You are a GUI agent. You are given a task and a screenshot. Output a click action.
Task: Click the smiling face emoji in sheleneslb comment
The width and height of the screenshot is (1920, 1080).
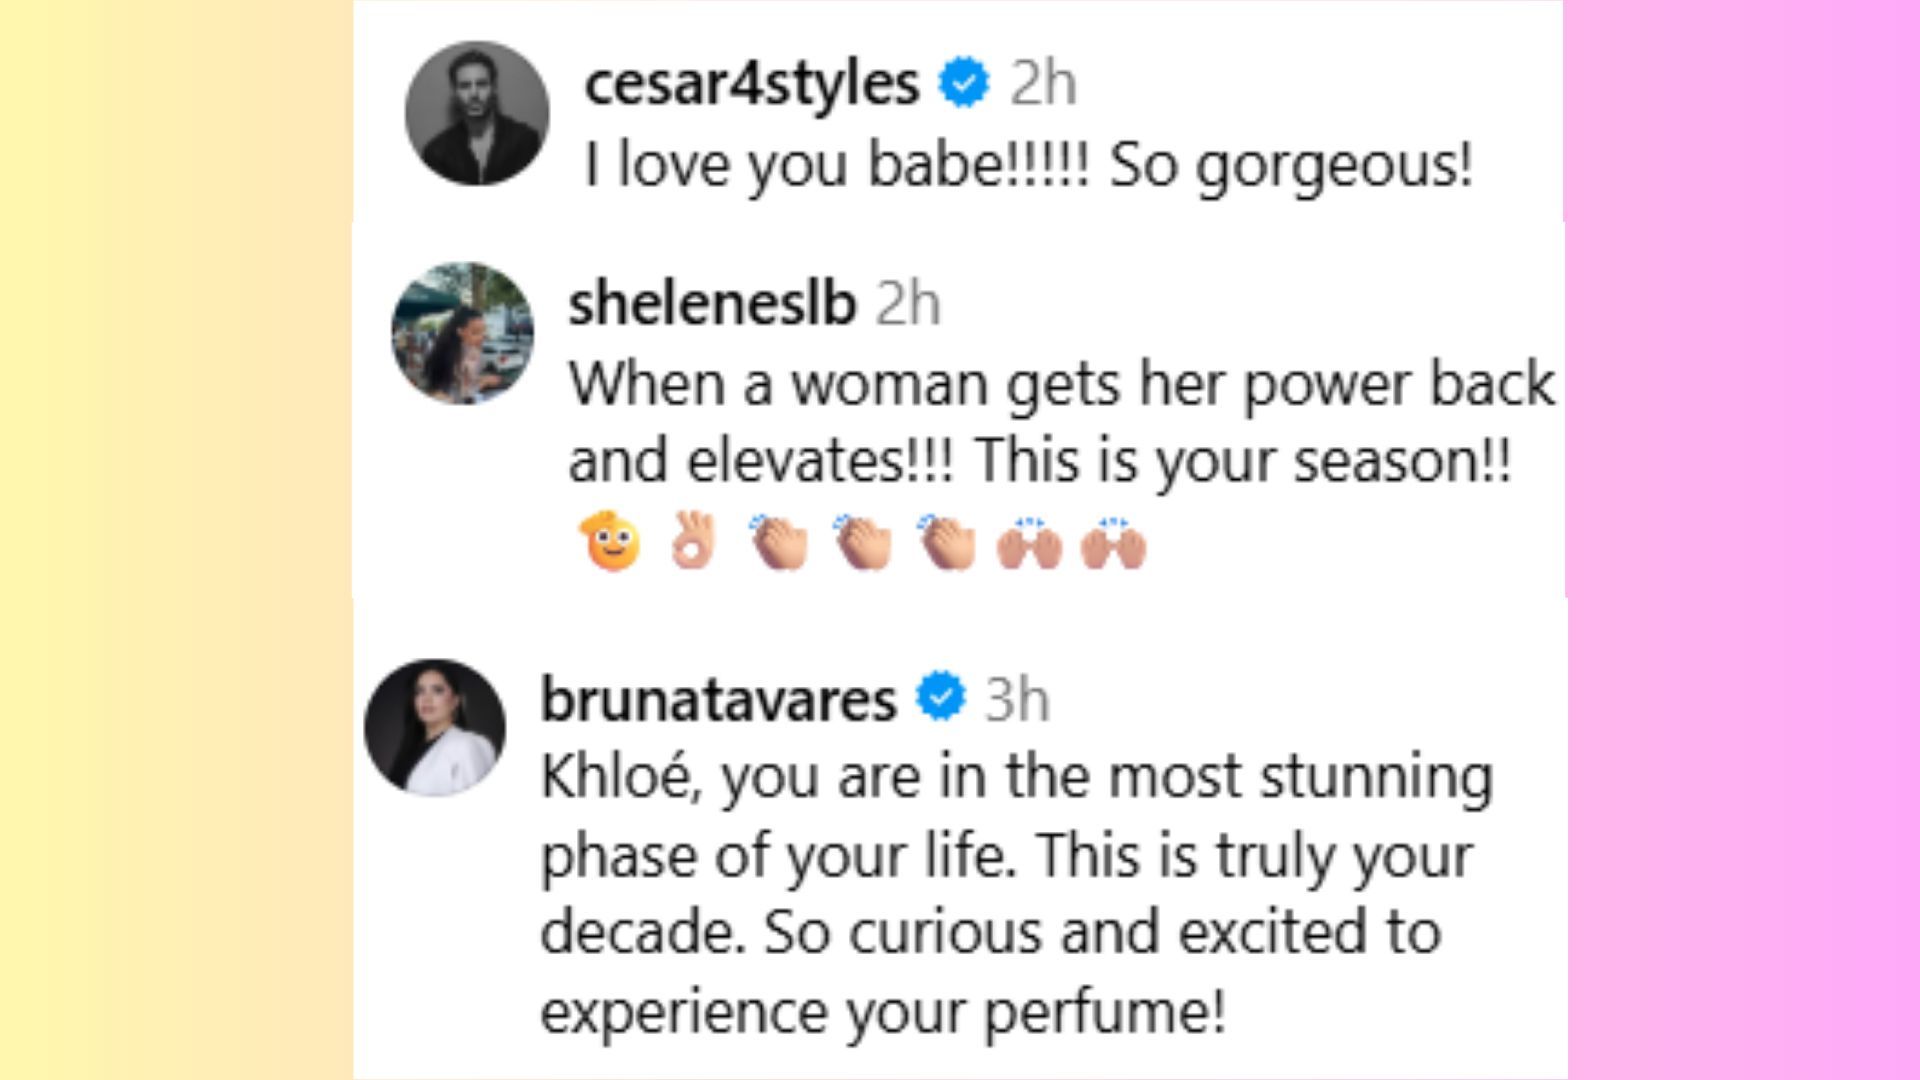(610, 542)
